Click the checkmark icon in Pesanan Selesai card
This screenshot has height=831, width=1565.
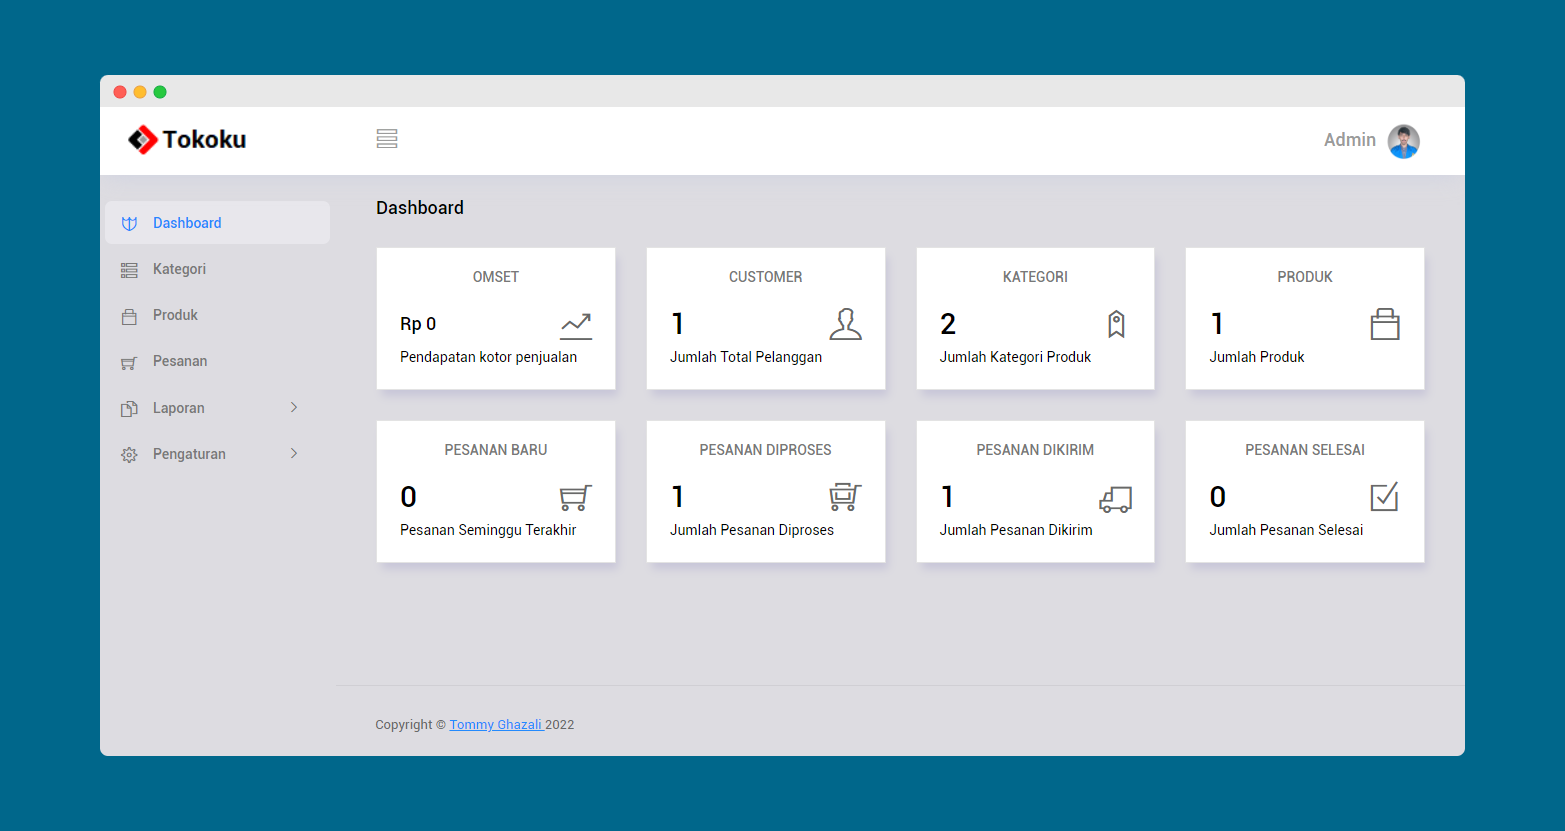pyautogui.click(x=1384, y=497)
